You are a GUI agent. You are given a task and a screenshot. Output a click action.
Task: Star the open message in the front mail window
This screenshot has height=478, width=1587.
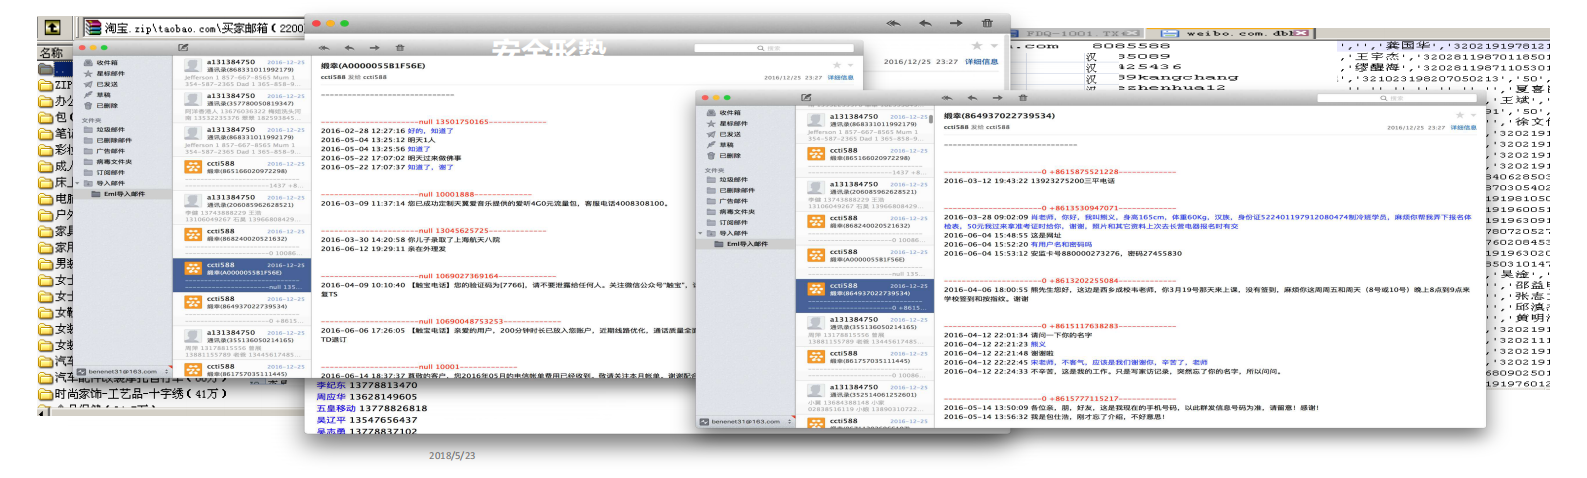(x=1459, y=115)
